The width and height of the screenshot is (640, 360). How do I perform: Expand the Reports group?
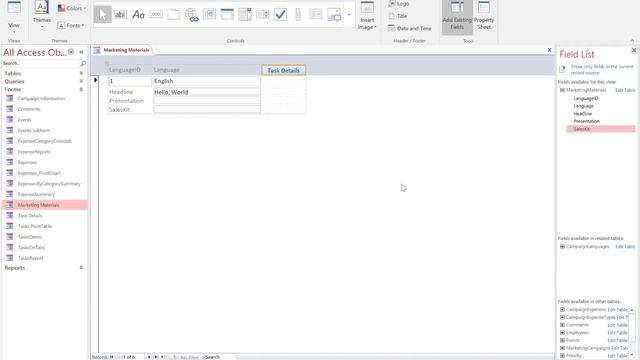click(x=44, y=268)
